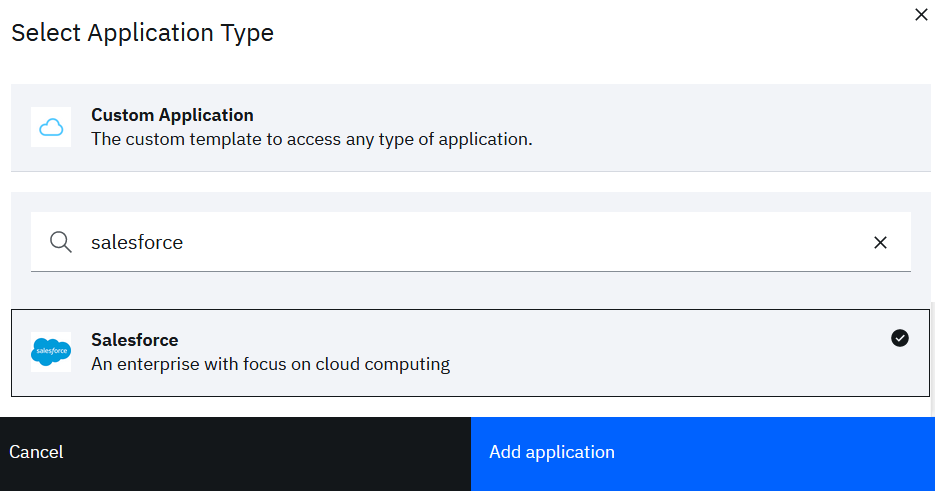Click 'The custom template to access' description
The height and width of the screenshot is (491, 935).
tap(312, 139)
